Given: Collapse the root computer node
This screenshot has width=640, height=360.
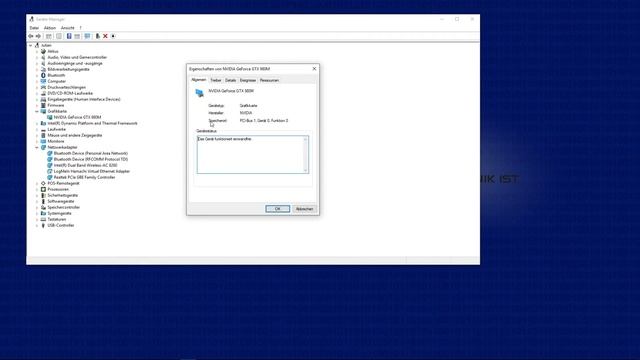Looking at the screenshot, I should point(31,45).
